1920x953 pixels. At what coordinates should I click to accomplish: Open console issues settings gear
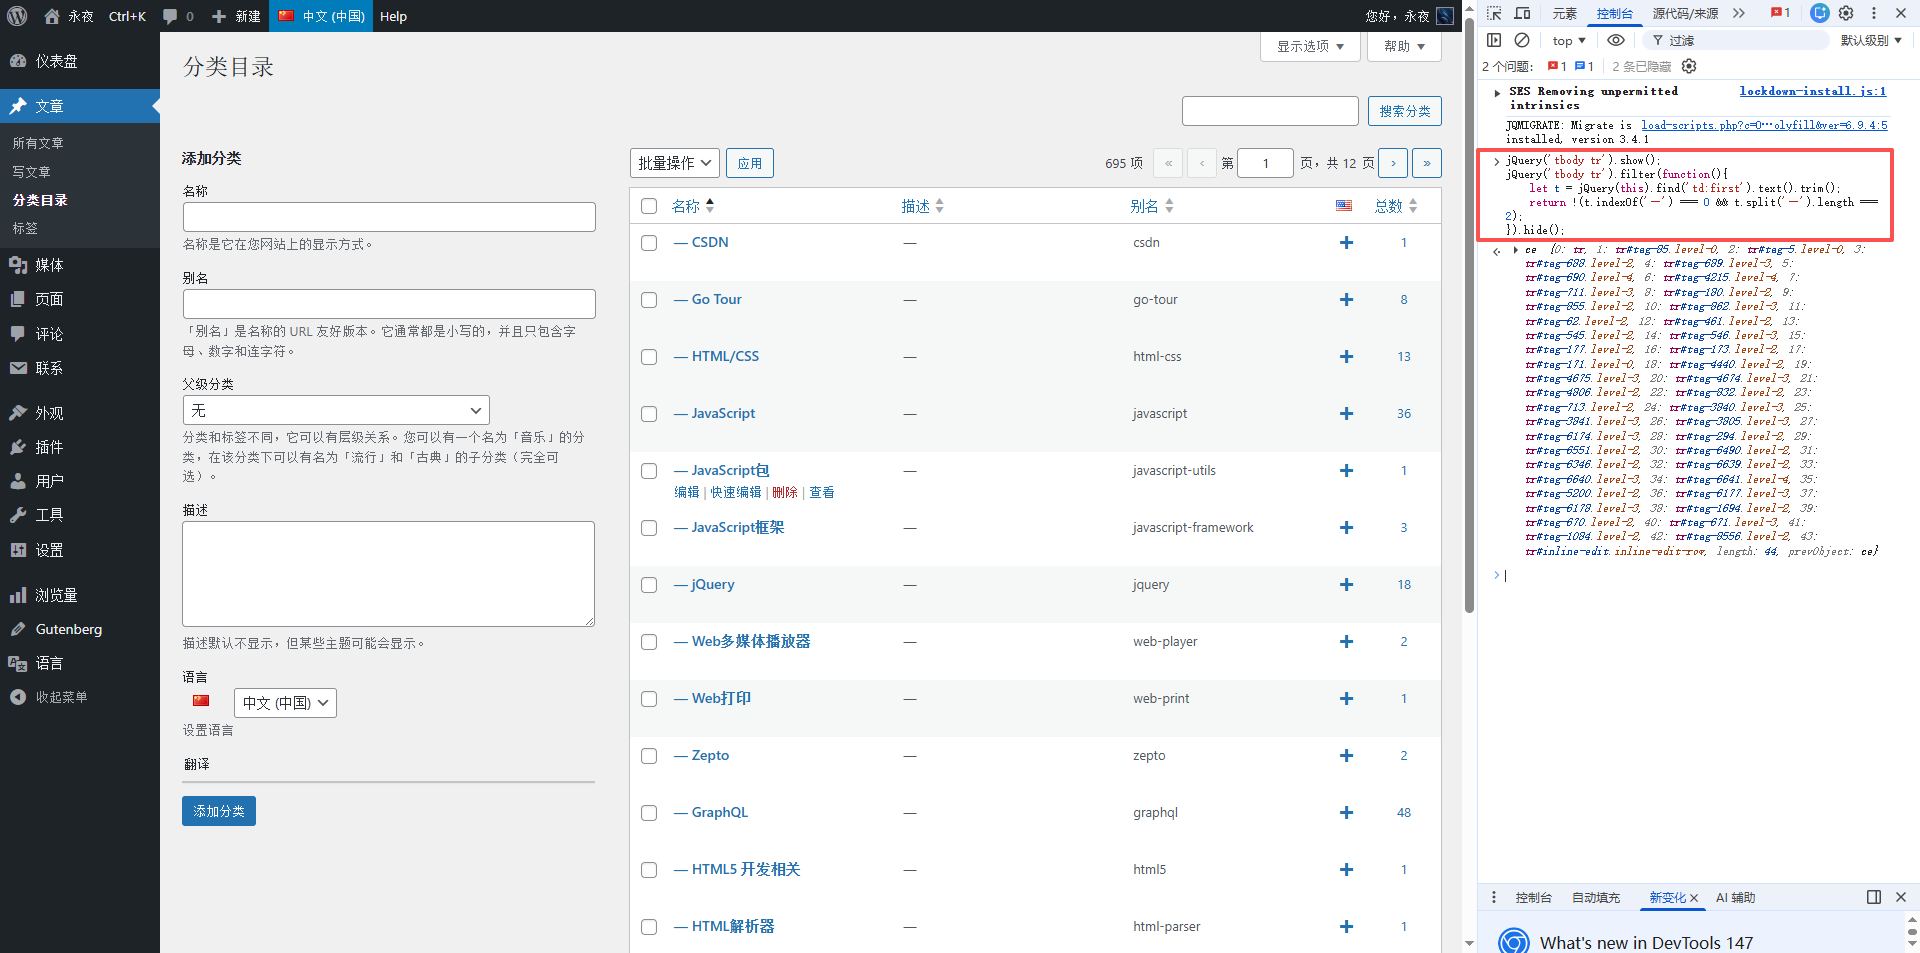[1689, 66]
